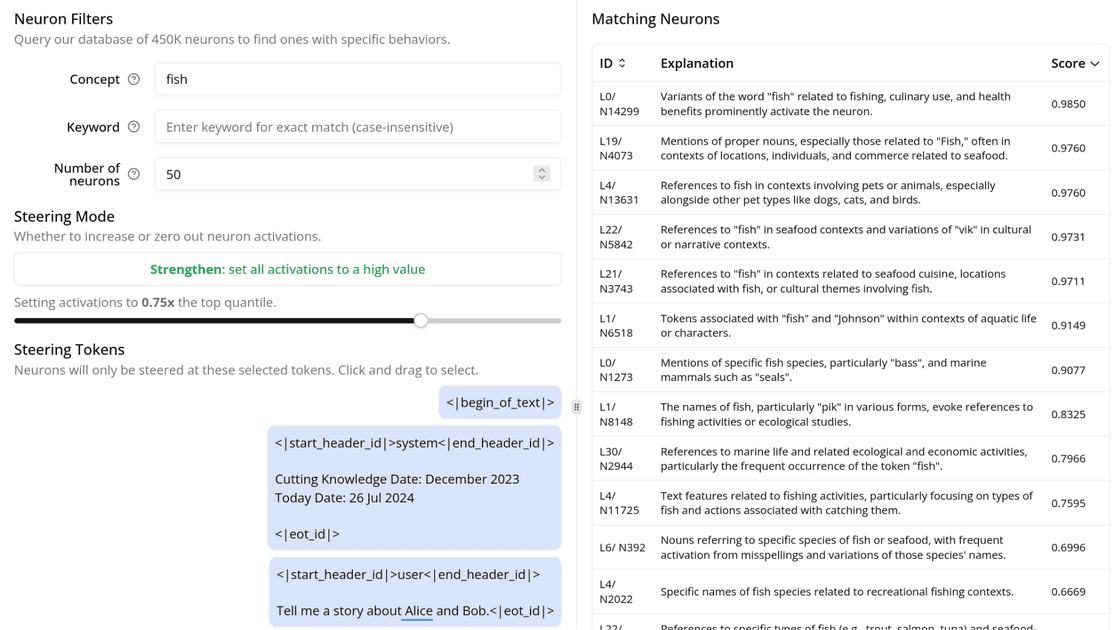The height and width of the screenshot is (630, 1114).
Task: Select neuron row L30/N2944
Action: tap(850, 458)
